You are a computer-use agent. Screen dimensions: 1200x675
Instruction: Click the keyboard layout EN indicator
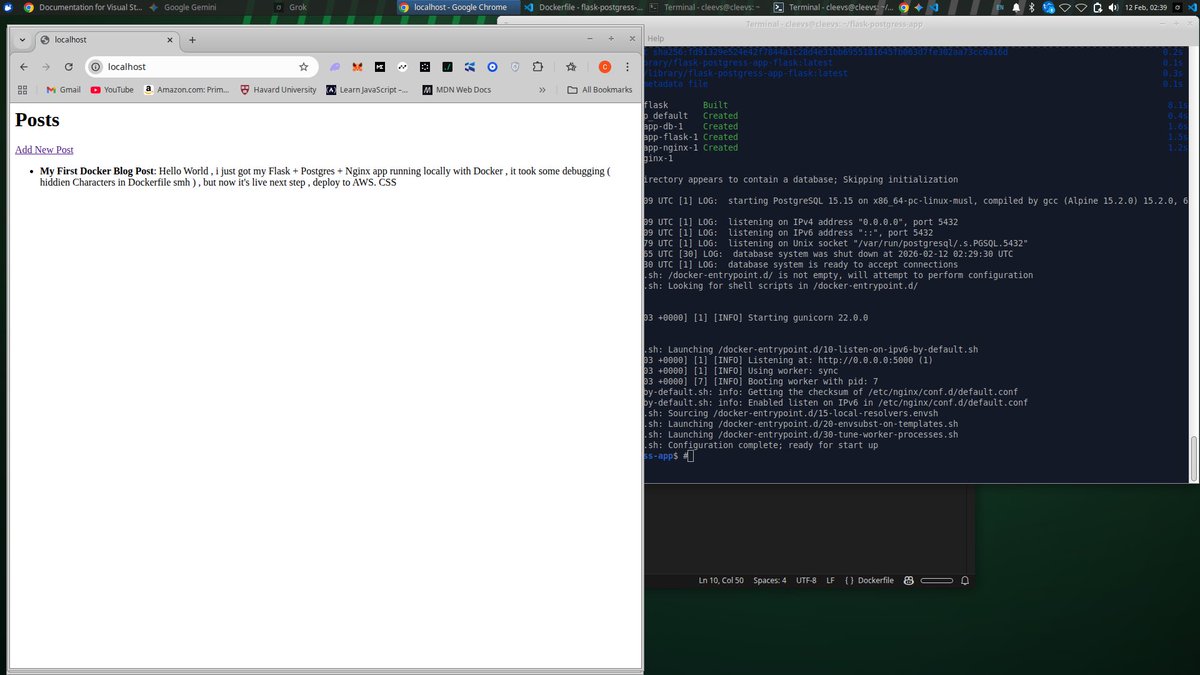pos(1002,7)
